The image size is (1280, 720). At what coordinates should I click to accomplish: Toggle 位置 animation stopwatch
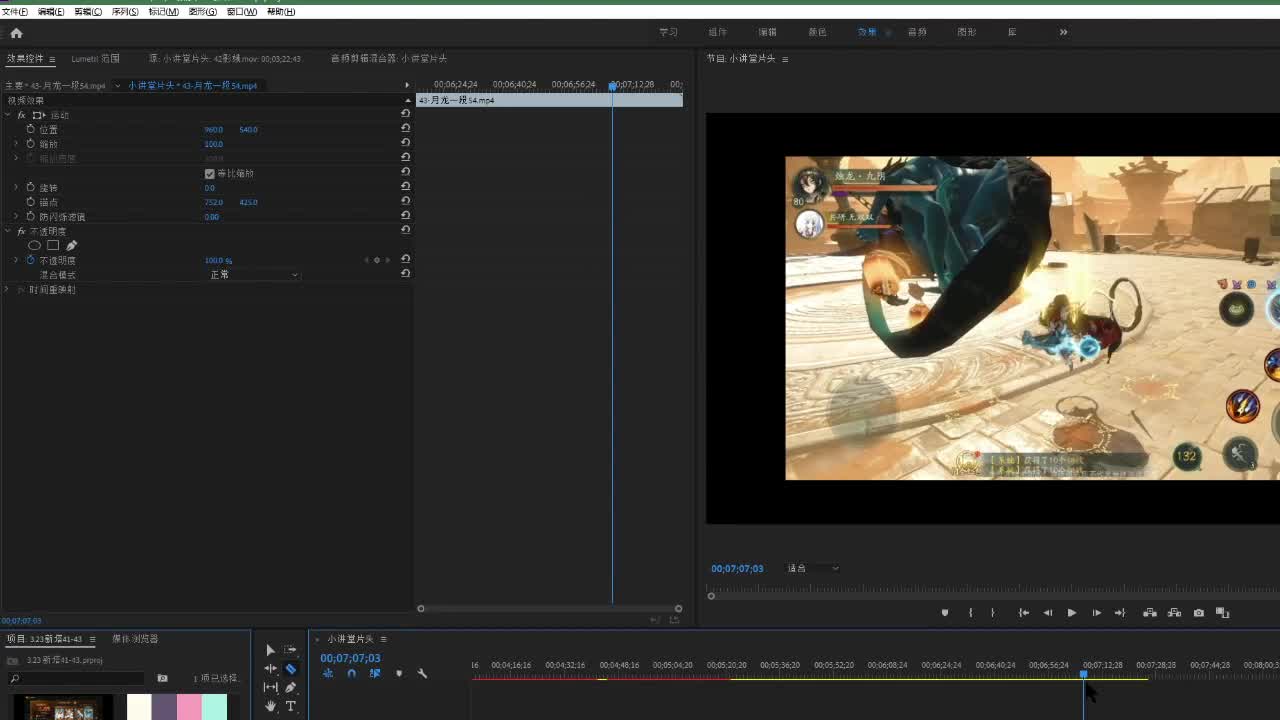pos(30,129)
